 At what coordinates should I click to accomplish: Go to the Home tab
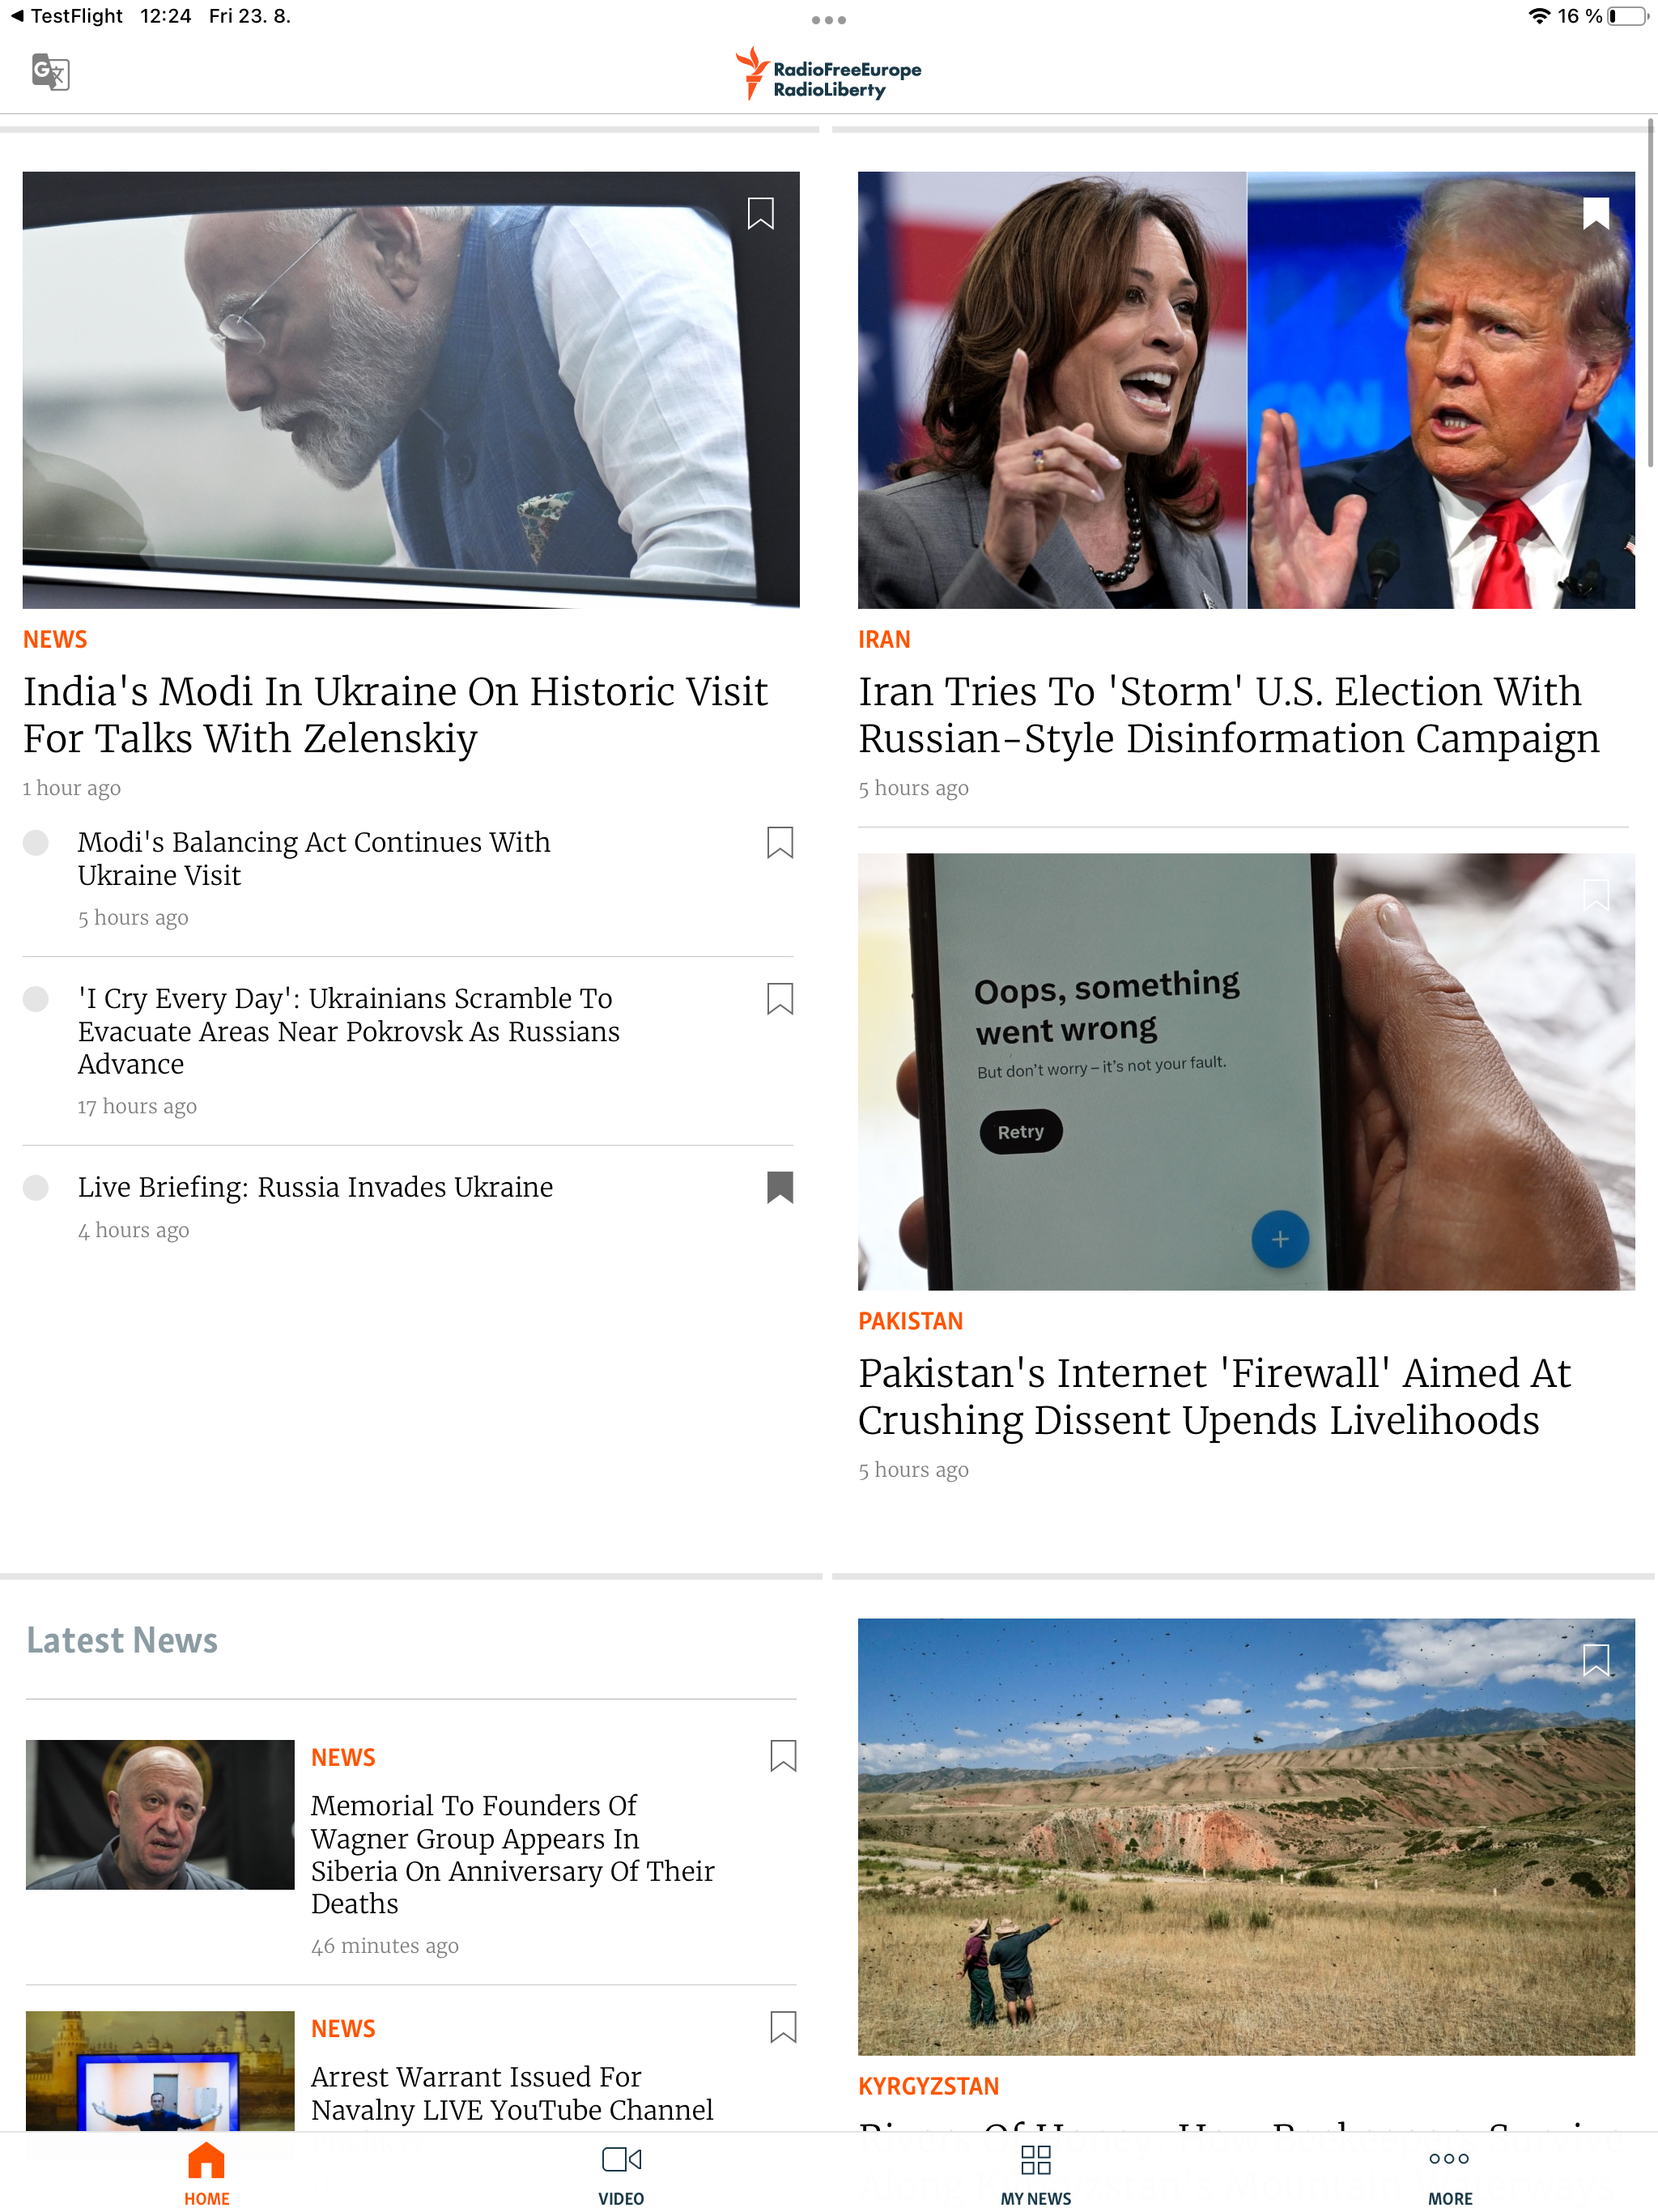tap(206, 2173)
